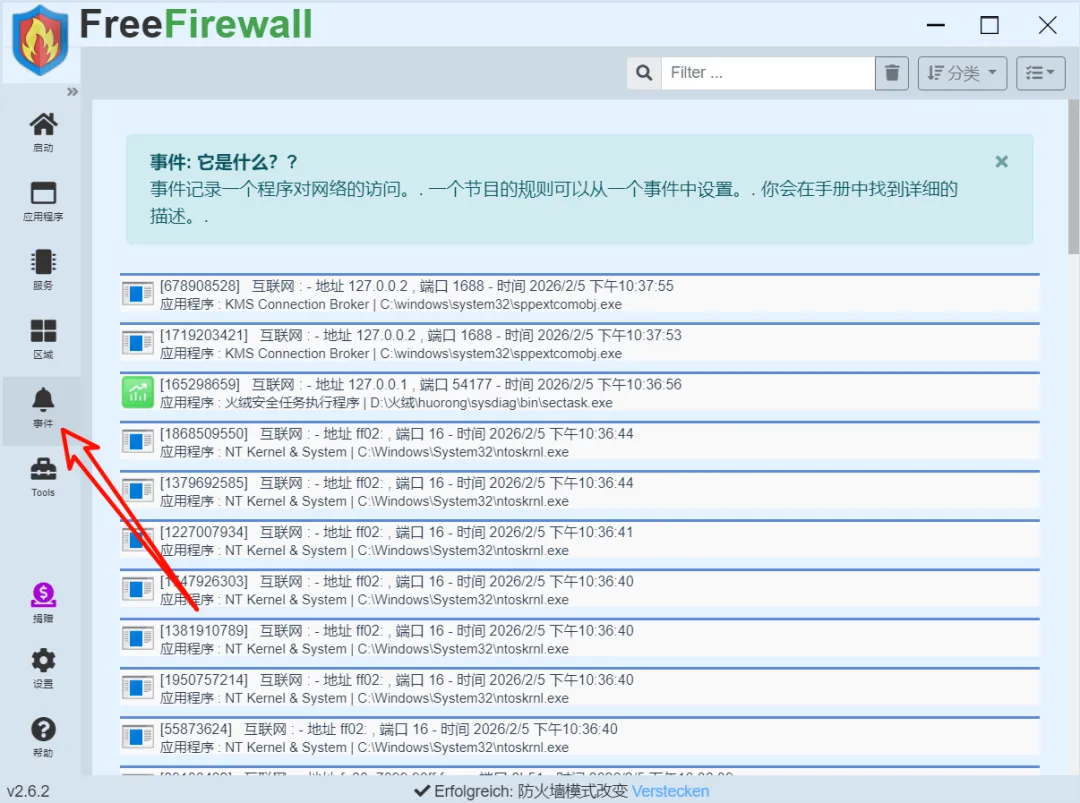This screenshot has height=803, width=1080.
Task: Maximize the FreeFirewall window
Action: [x=990, y=25]
